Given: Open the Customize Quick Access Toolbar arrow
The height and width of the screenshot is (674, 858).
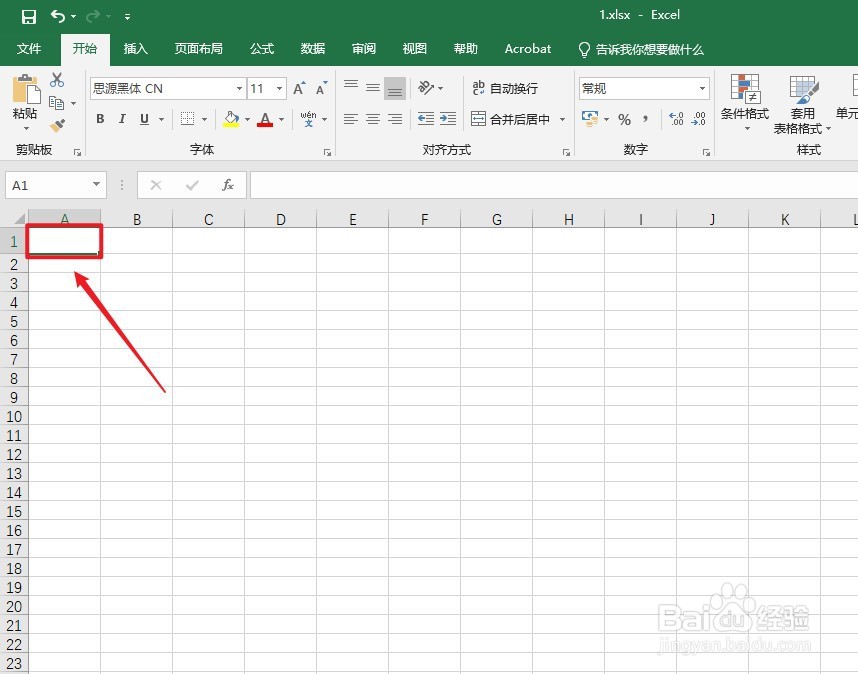Looking at the screenshot, I should pos(127,17).
